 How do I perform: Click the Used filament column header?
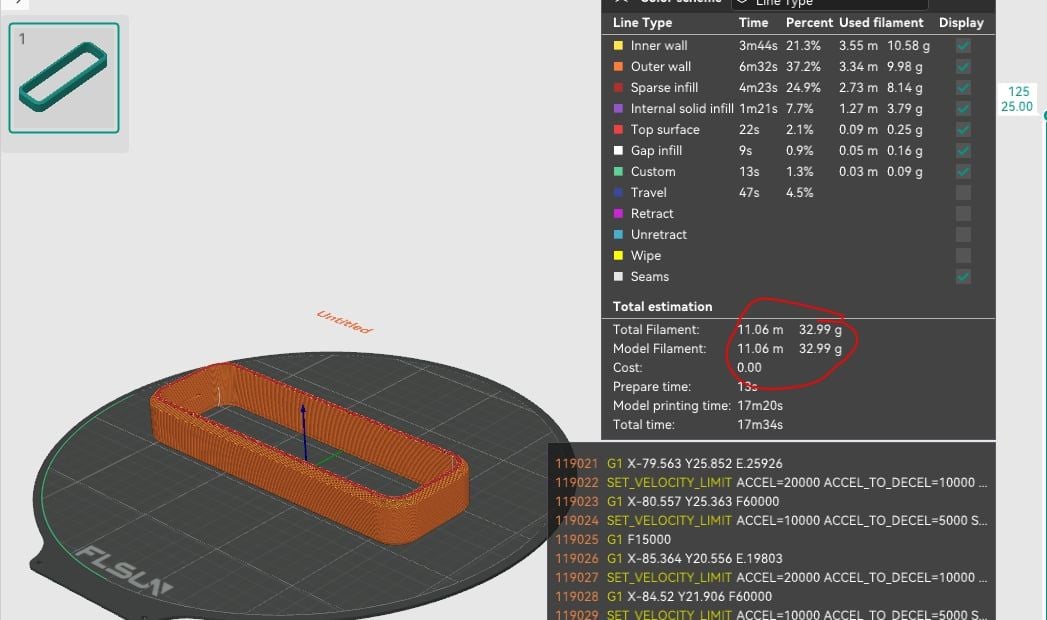881,23
